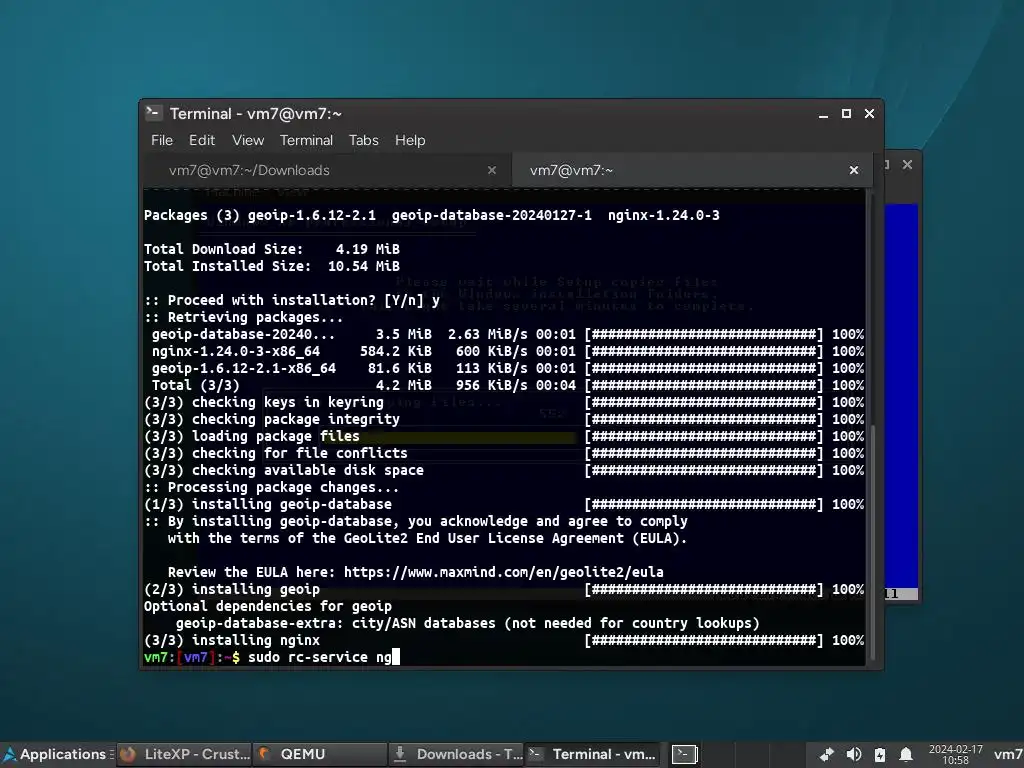Click the terminal icon in the title bar

[x=153, y=113]
